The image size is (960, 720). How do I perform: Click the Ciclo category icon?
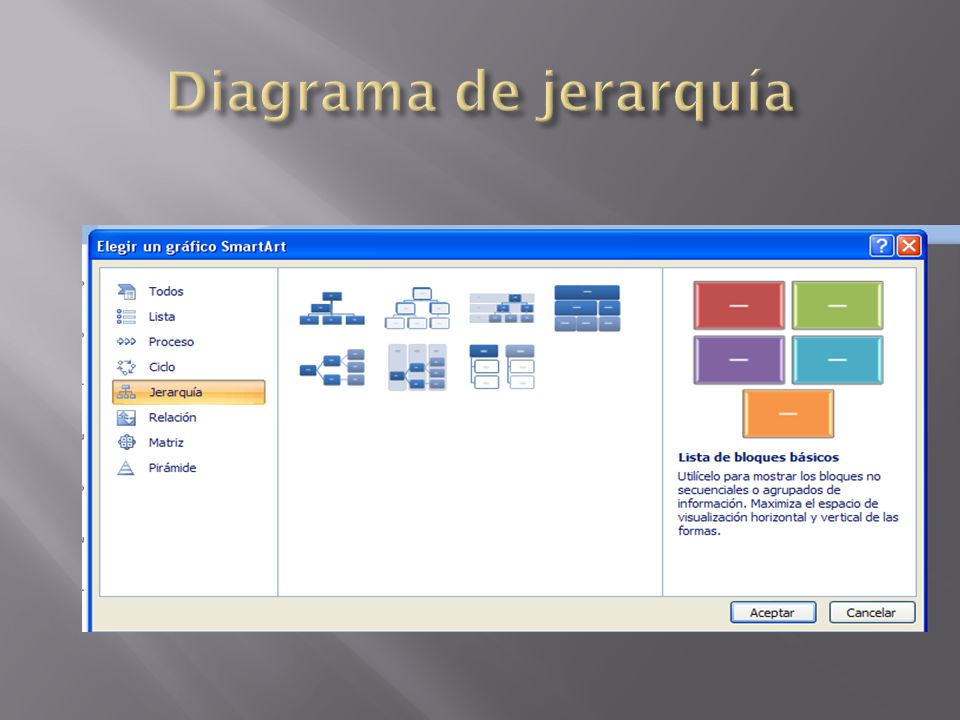[126, 367]
